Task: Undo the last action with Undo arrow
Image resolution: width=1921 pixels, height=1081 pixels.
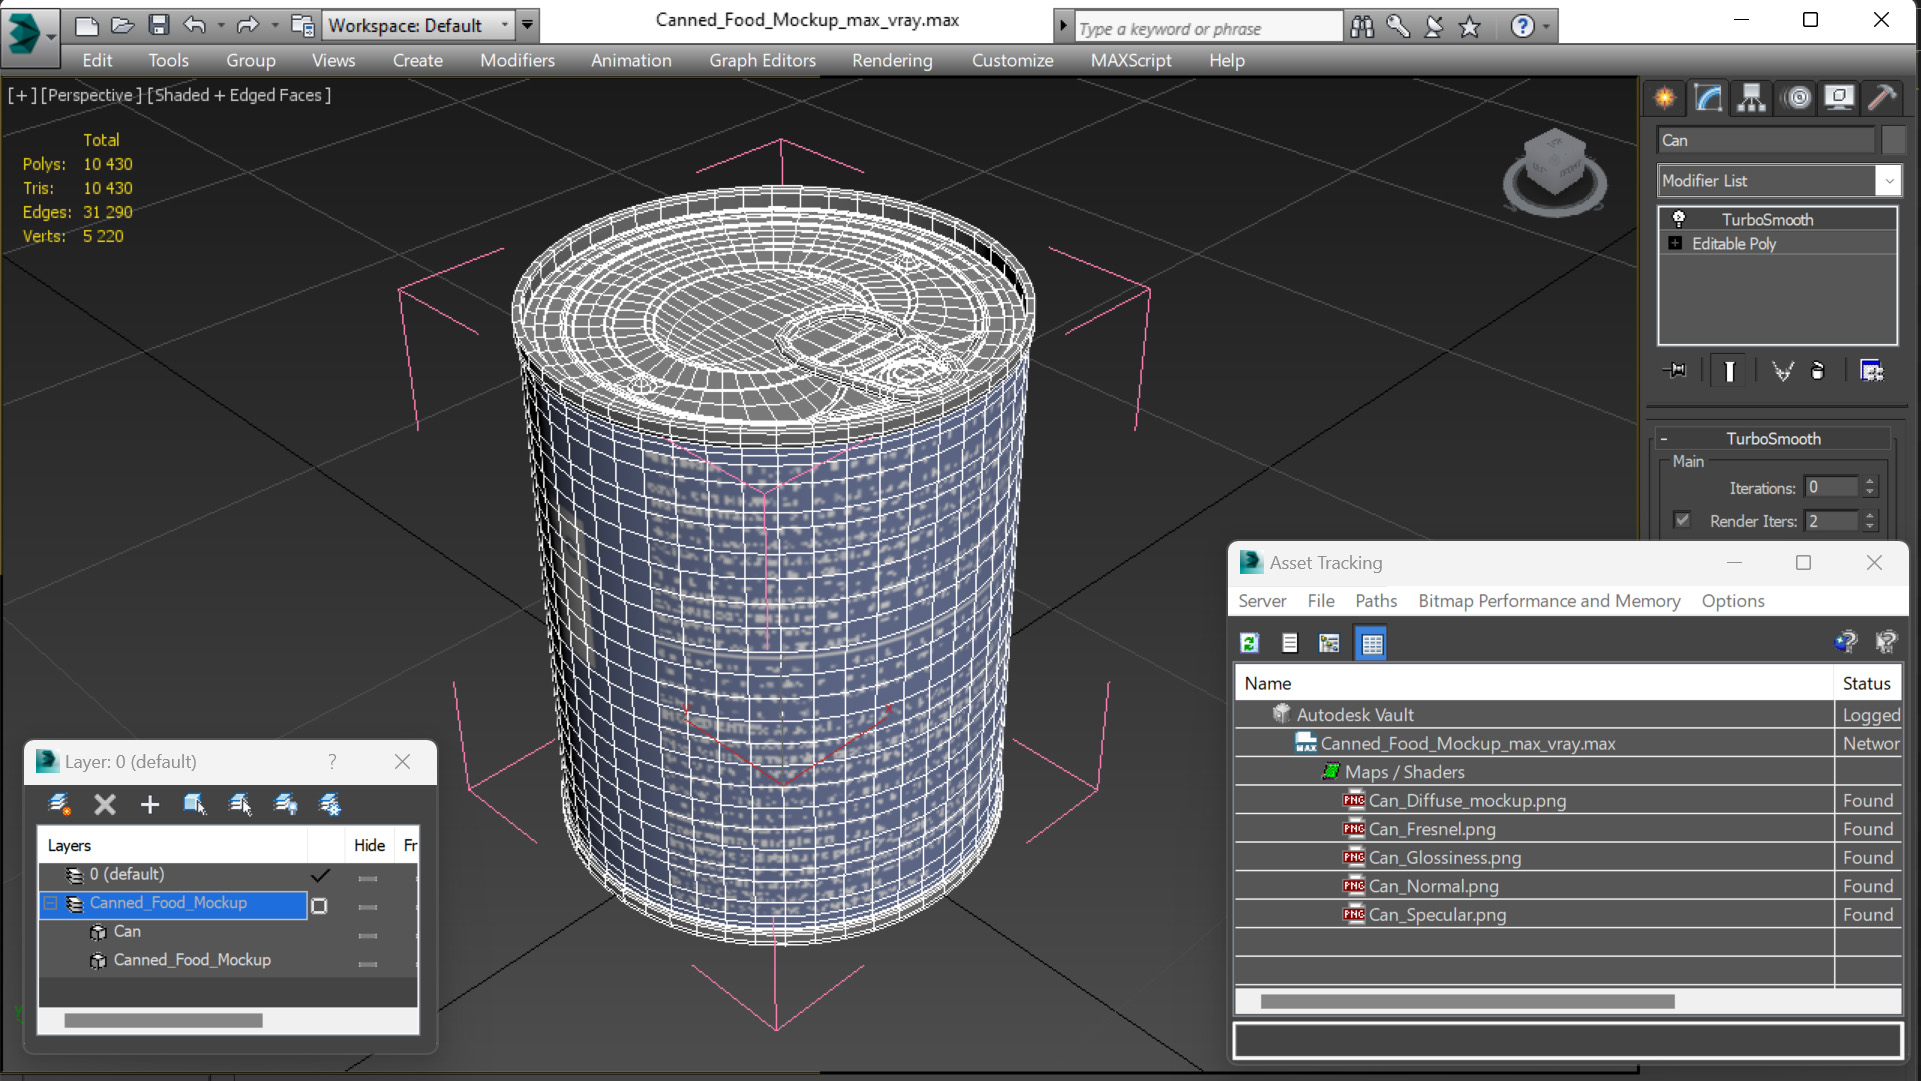Action: 195,25
